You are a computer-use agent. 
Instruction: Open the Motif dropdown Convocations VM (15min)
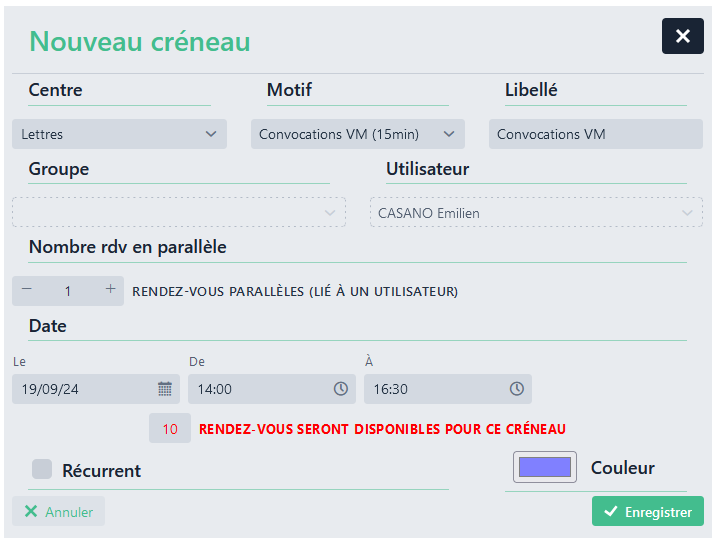click(357, 134)
